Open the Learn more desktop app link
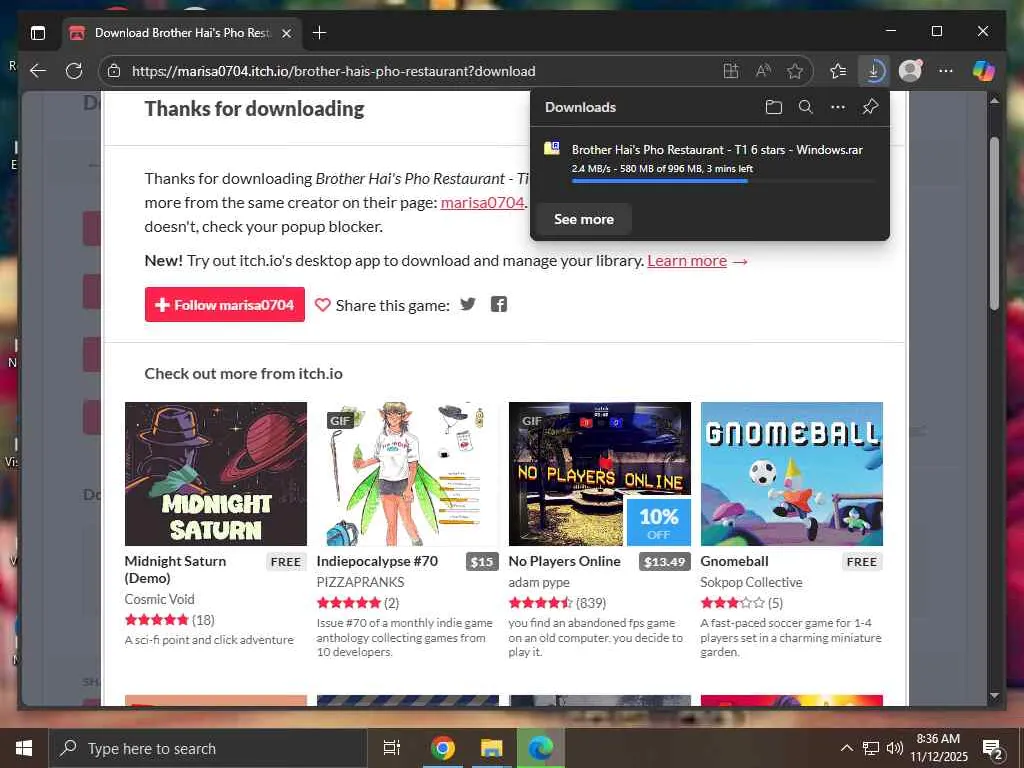Image resolution: width=1024 pixels, height=768 pixels. (x=687, y=261)
